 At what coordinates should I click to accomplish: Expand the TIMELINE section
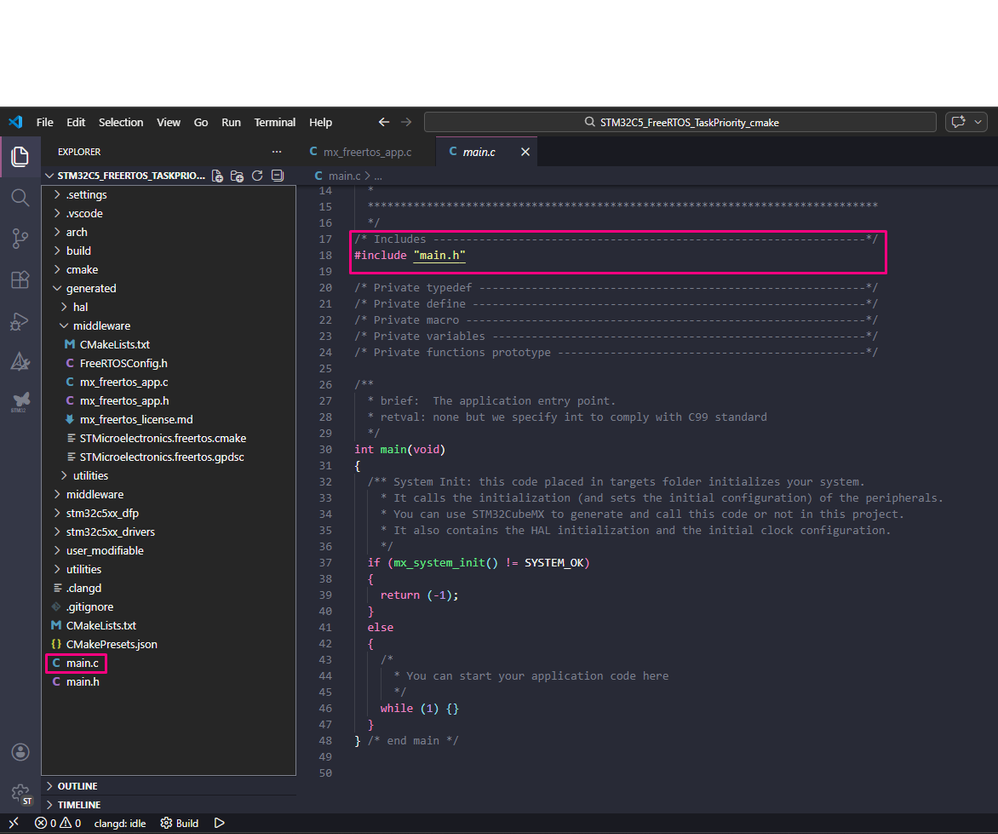(x=169, y=805)
